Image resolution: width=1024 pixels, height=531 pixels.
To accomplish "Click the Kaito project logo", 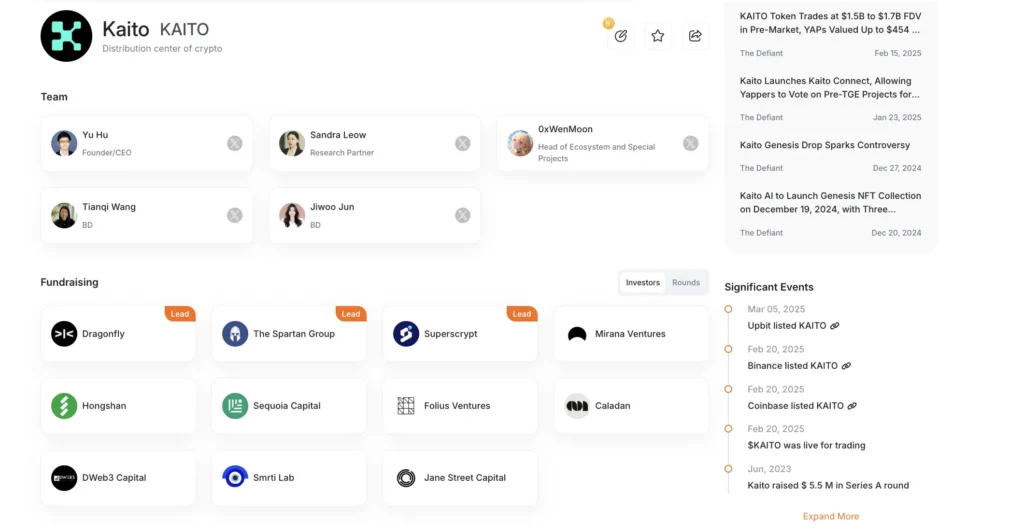I will 67,36.
